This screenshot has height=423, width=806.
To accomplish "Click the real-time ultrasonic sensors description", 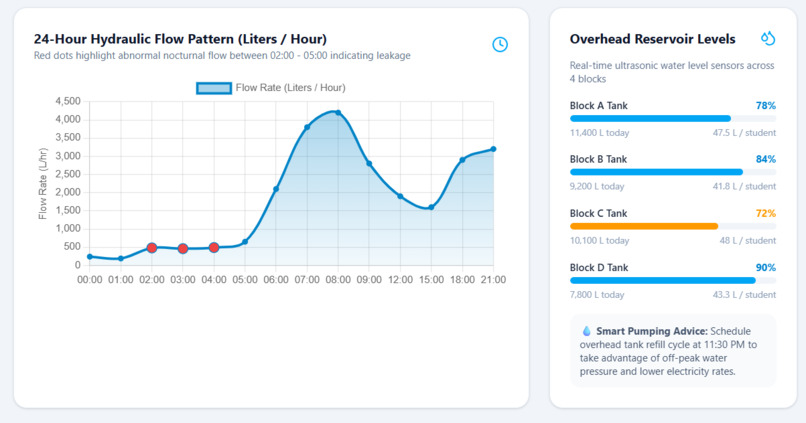I will [x=672, y=72].
